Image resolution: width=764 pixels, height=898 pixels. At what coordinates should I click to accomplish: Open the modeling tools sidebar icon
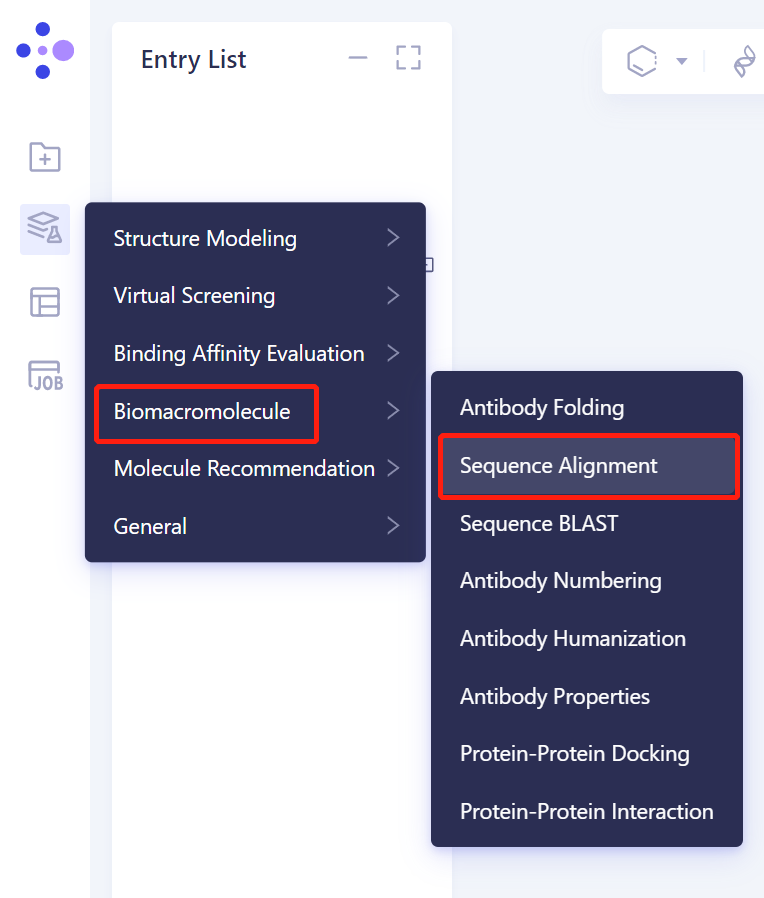click(x=44, y=229)
